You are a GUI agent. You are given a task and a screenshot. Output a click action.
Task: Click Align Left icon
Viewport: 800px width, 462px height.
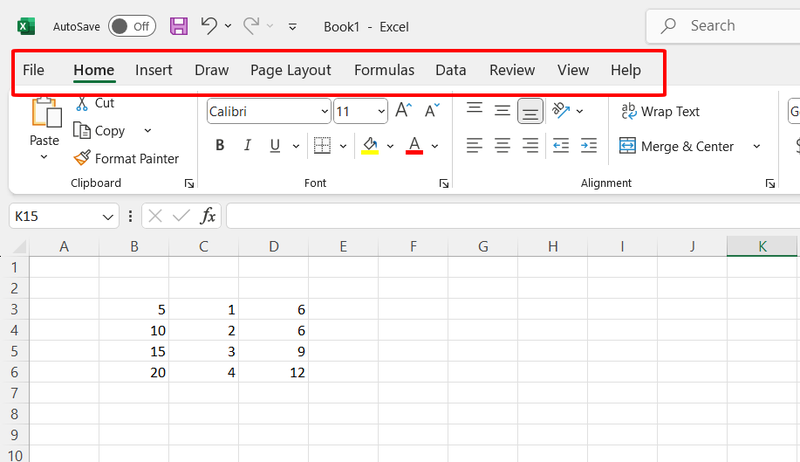pos(474,146)
